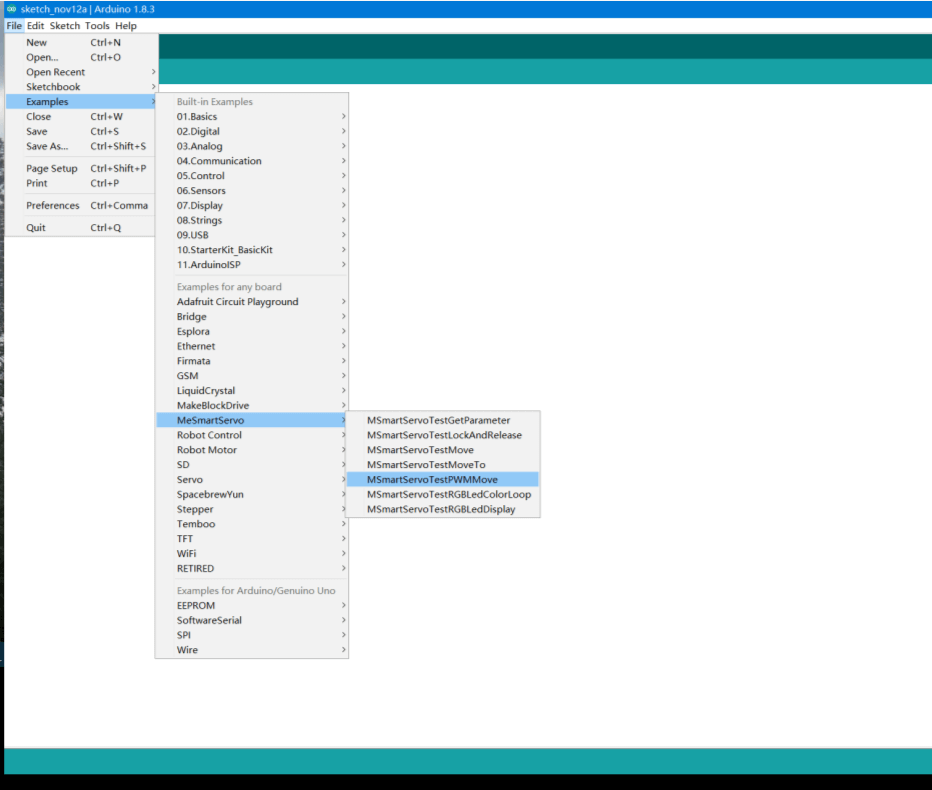
Task: Quit Arduino via the File menu
Action: tap(81, 228)
